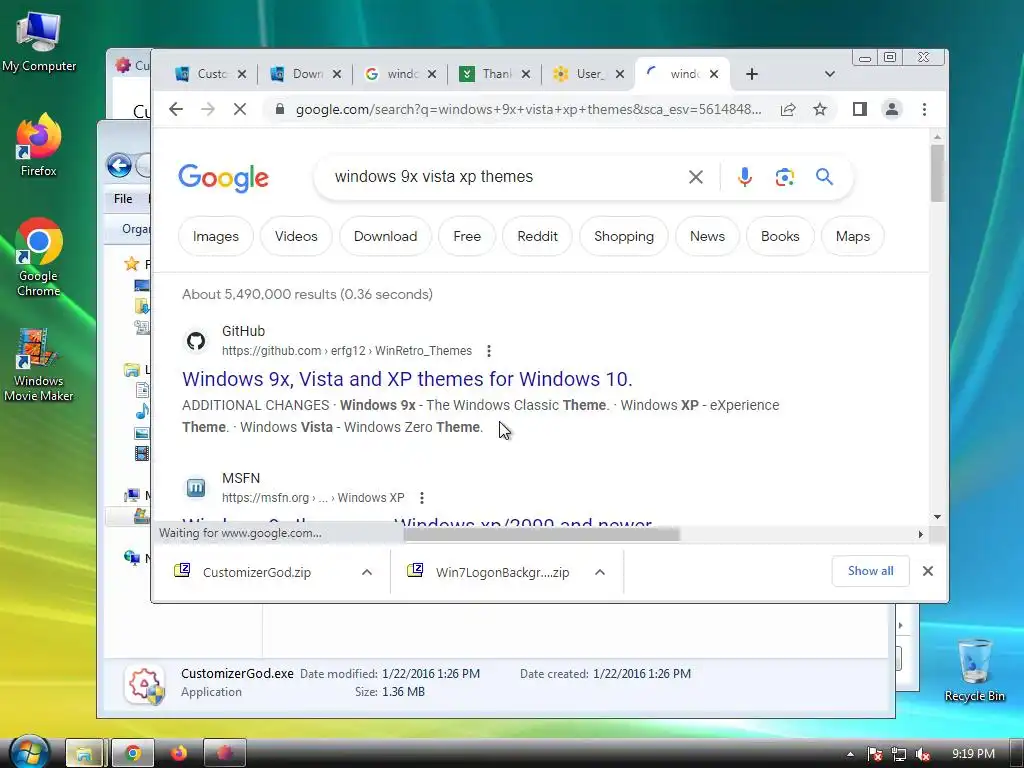Select the Maps filter chip

click(x=853, y=236)
